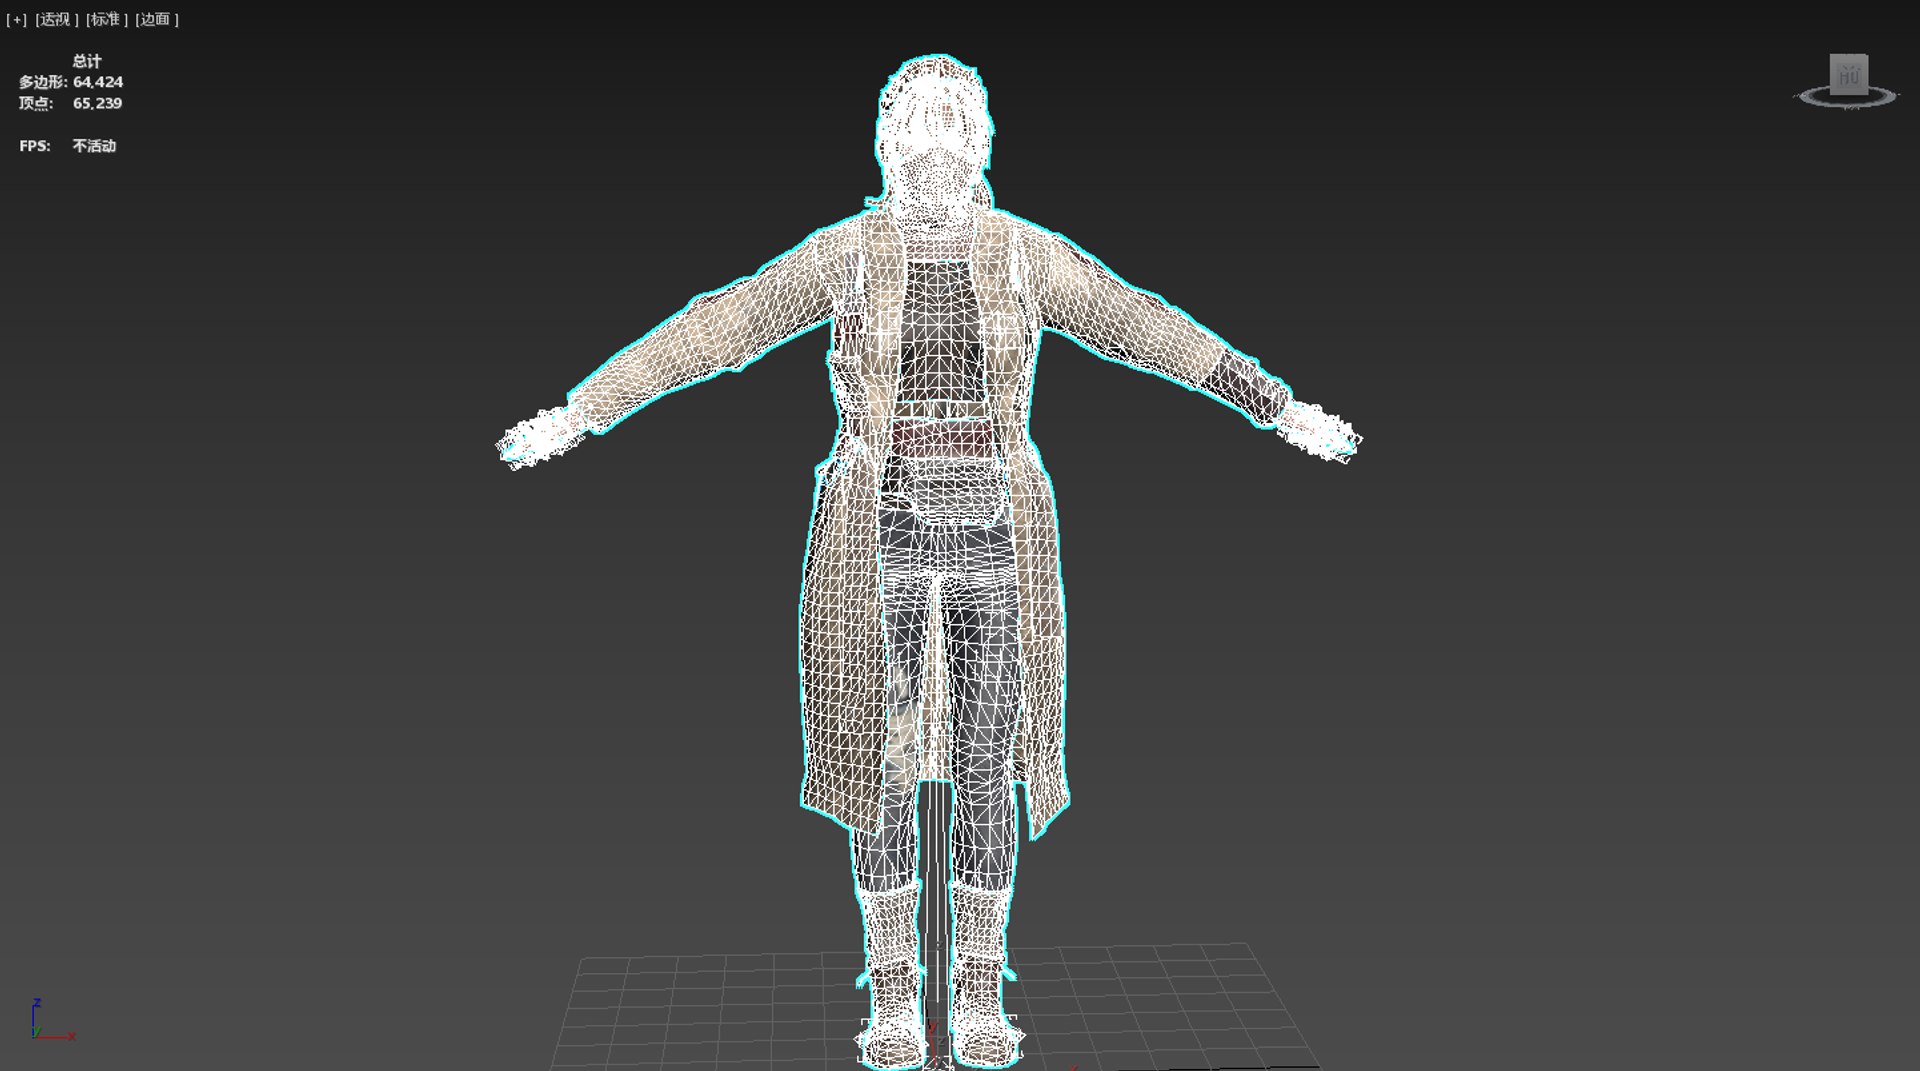Open the 透视 viewport view menu
This screenshot has height=1071, width=1920.
coord(57,20)
